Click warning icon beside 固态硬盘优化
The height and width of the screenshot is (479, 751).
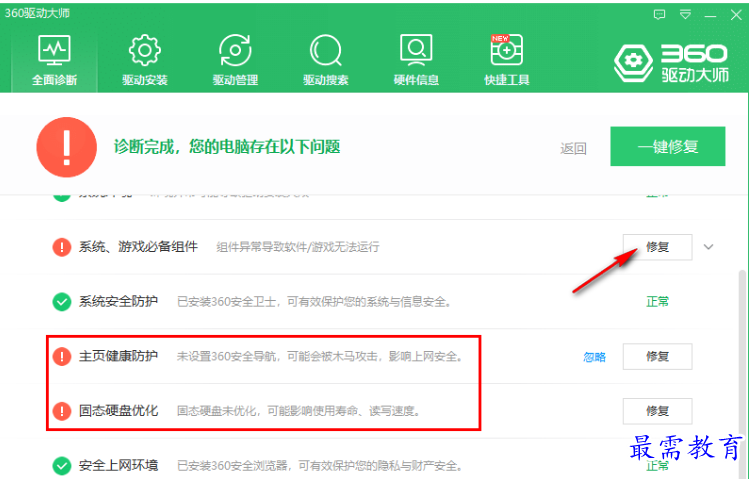[62, 411]
